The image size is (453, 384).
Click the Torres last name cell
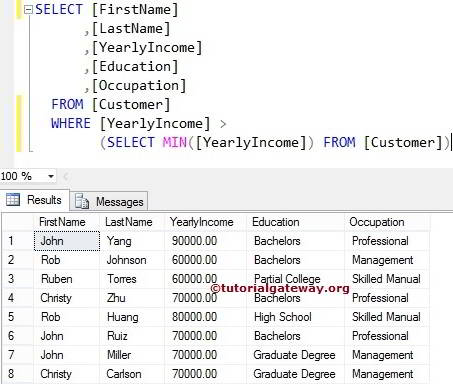point(132,279)
